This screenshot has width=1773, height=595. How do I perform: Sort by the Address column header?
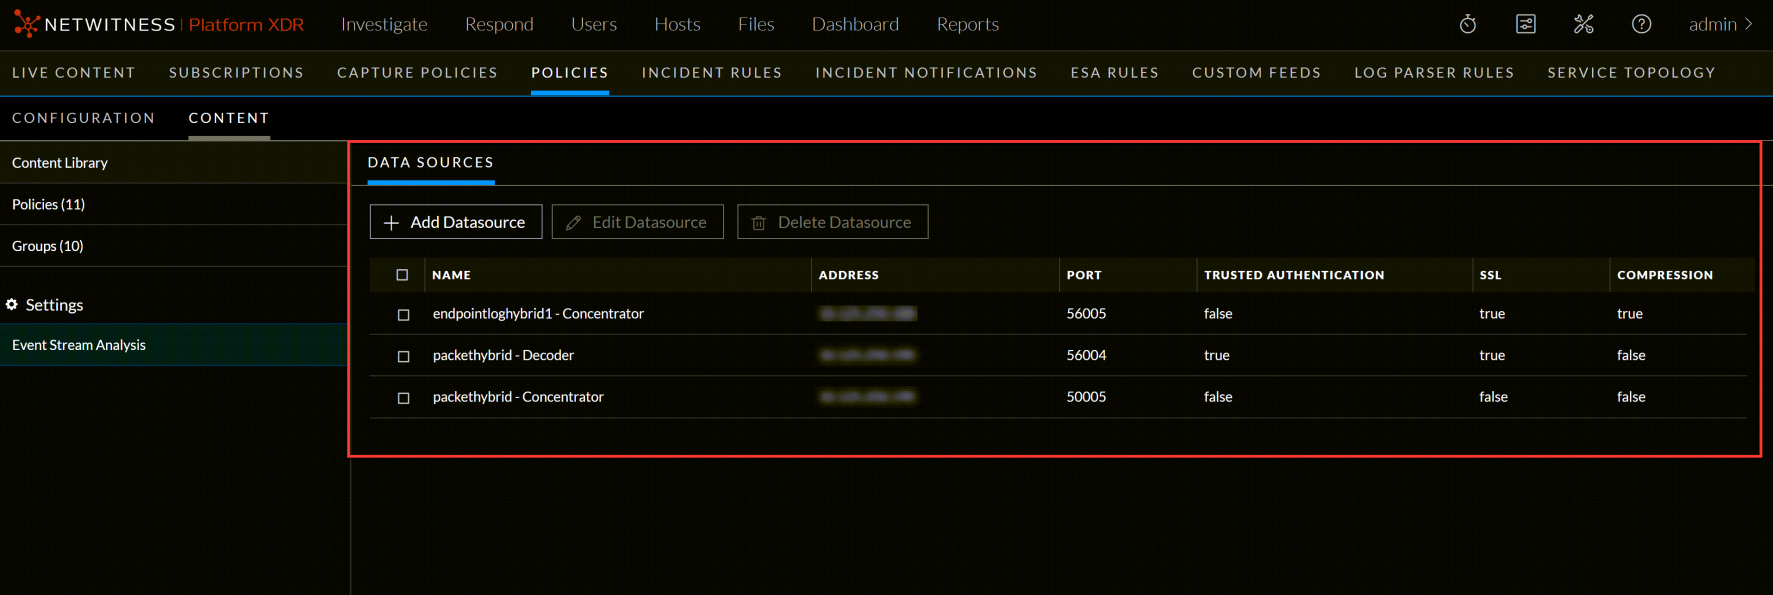click(x=849, y=275)
